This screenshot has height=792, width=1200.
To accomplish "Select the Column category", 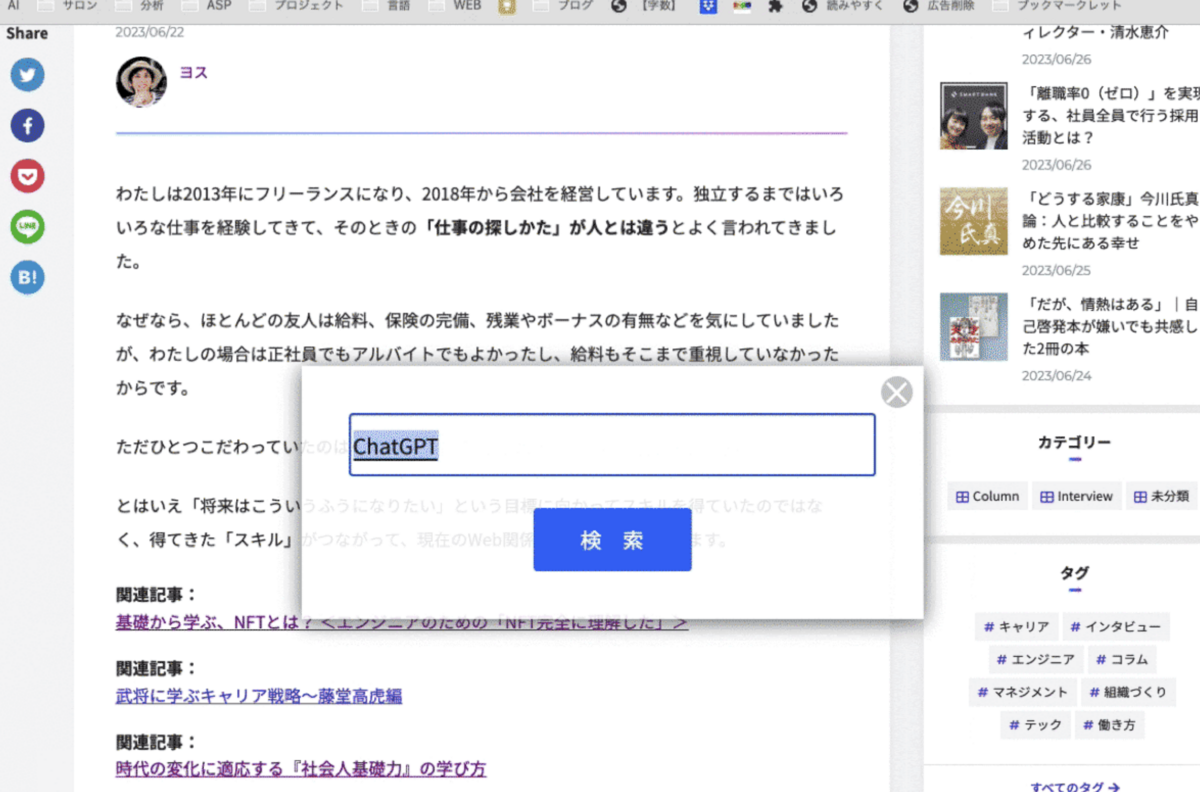I will [987, 496].
